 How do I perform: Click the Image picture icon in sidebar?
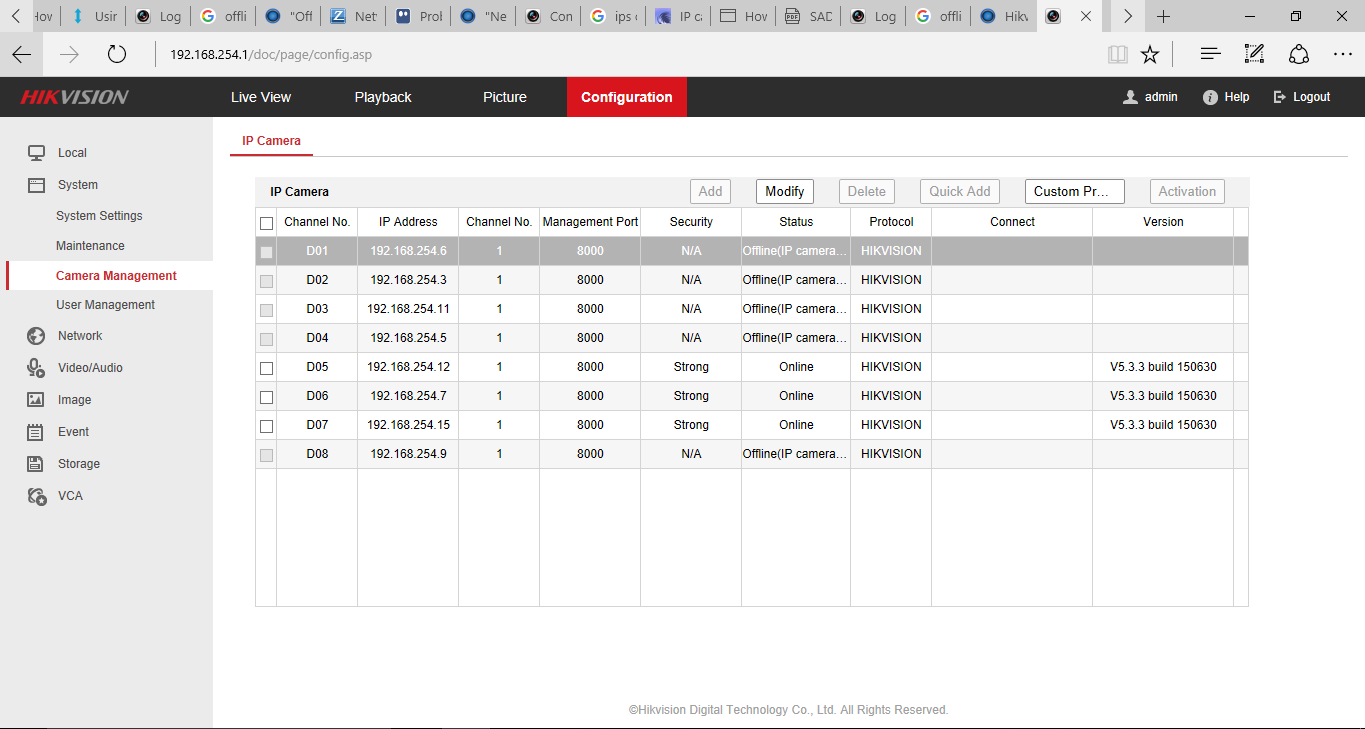point(36,400)
